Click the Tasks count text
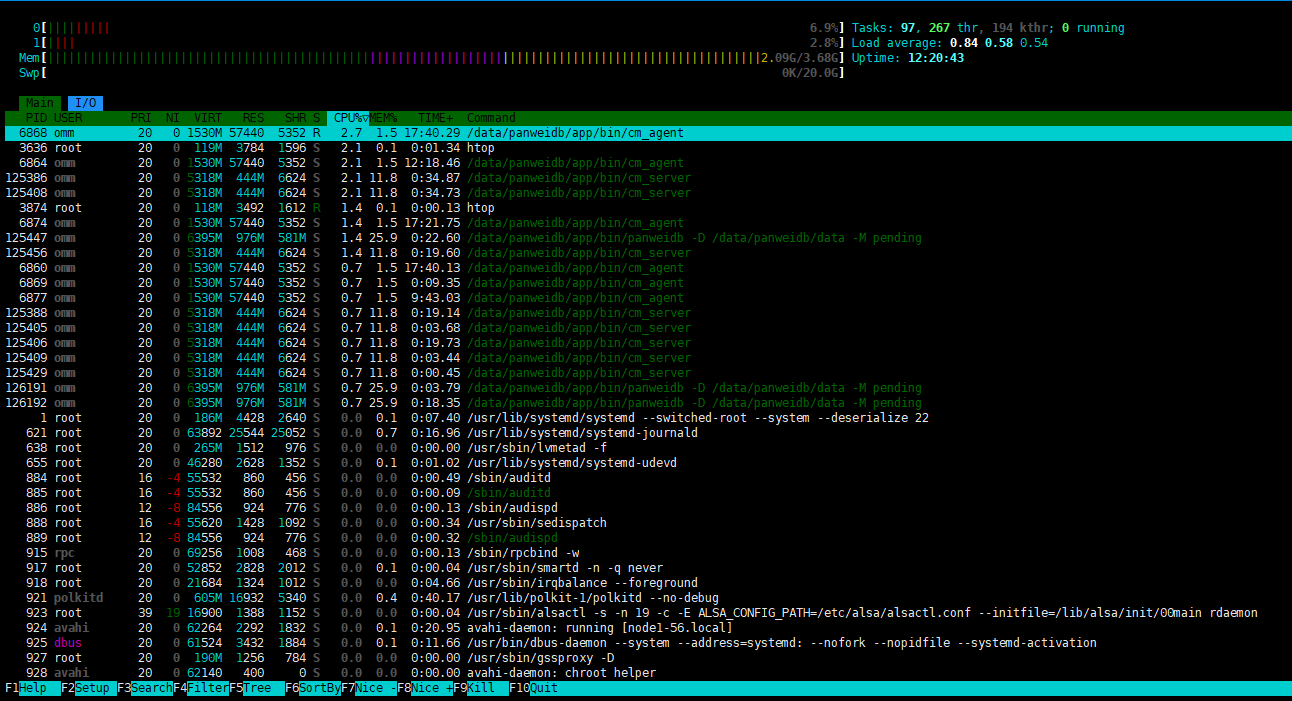 coord(988,28)
